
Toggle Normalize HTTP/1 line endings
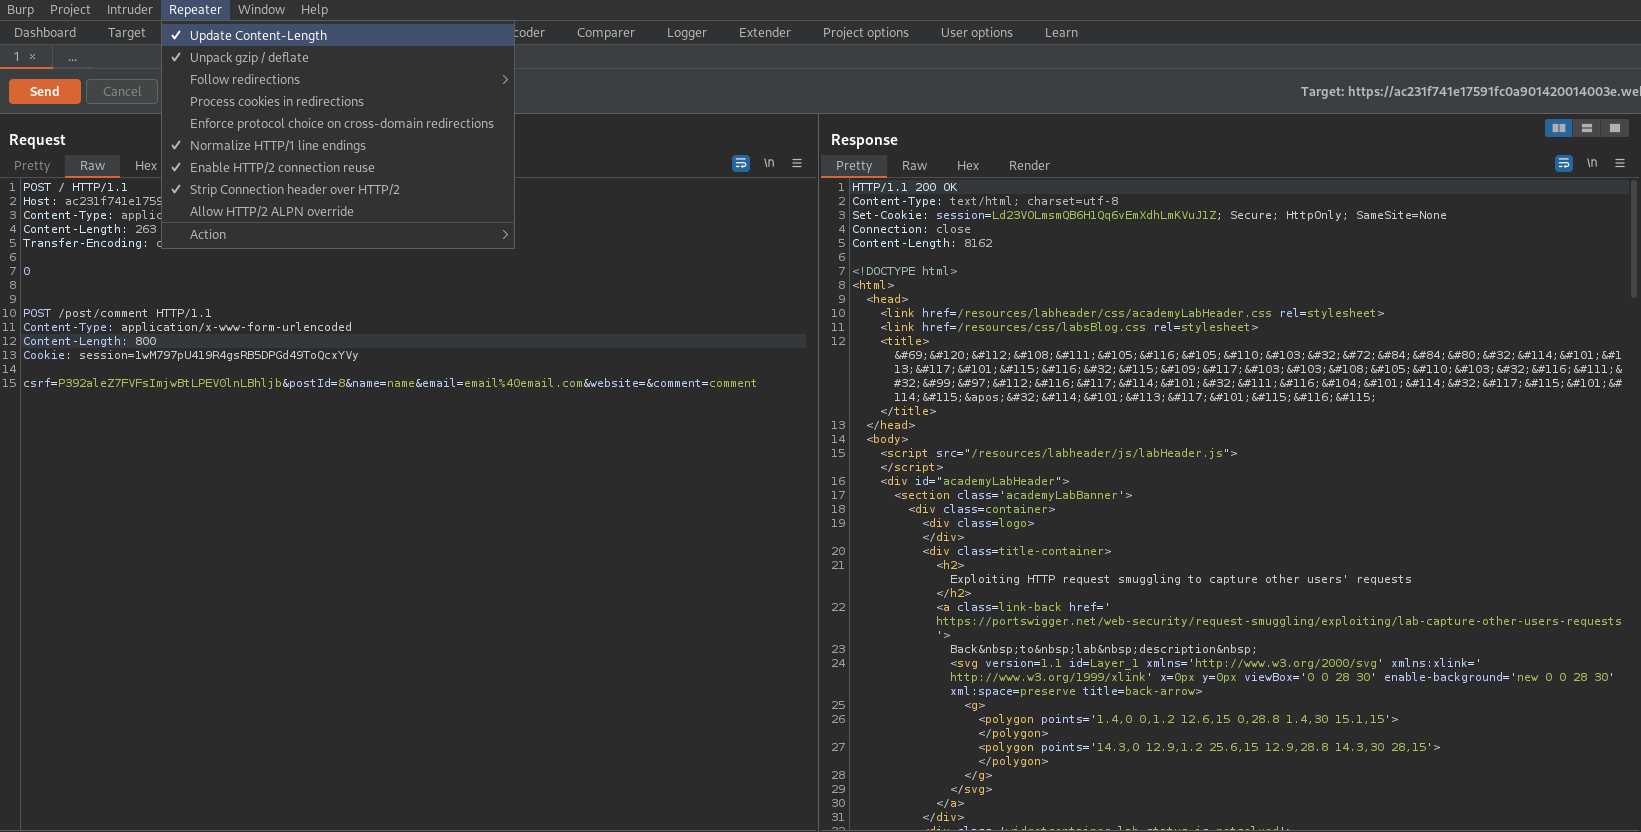tap(338, 145)
